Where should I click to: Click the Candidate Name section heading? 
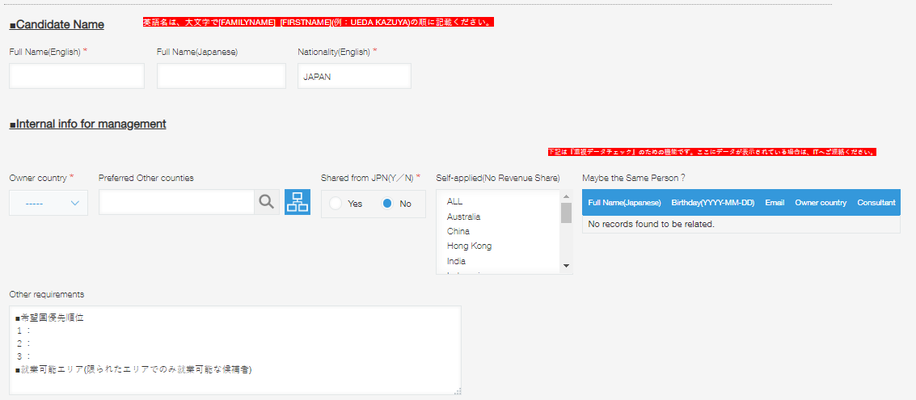[57, 25]
